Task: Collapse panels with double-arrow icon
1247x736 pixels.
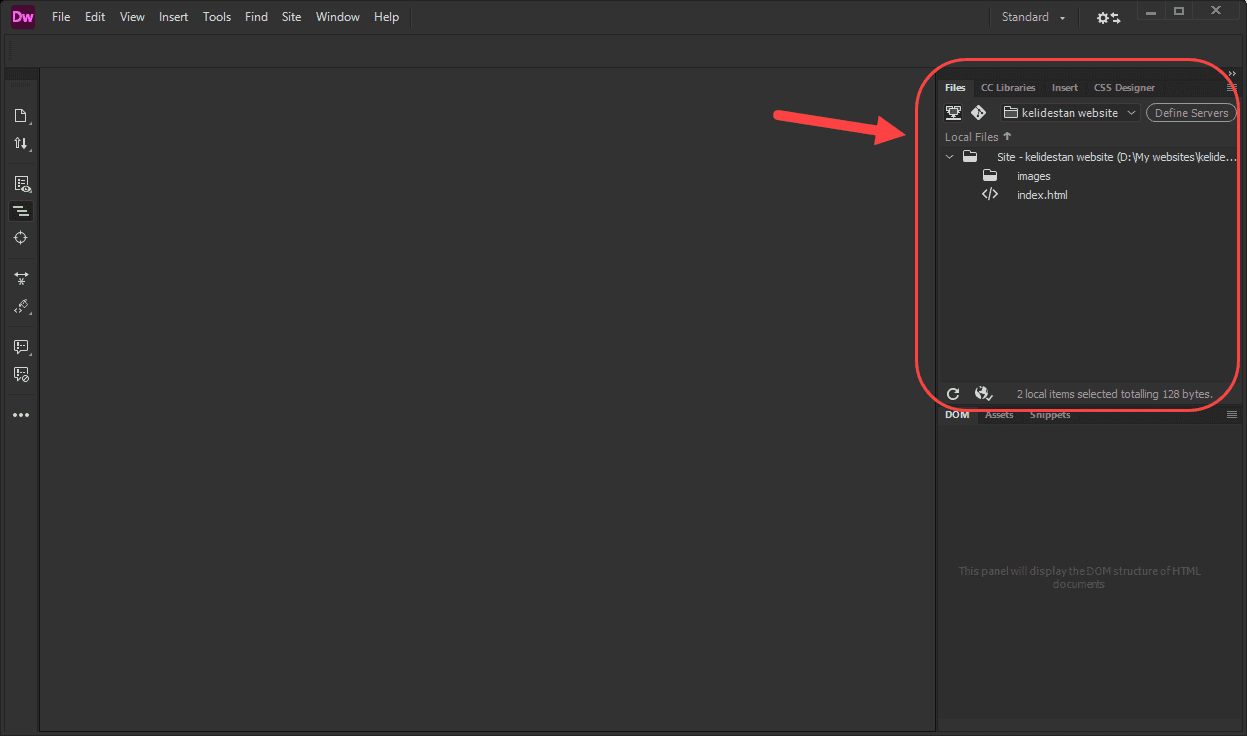Action: tap(1232, 73)
